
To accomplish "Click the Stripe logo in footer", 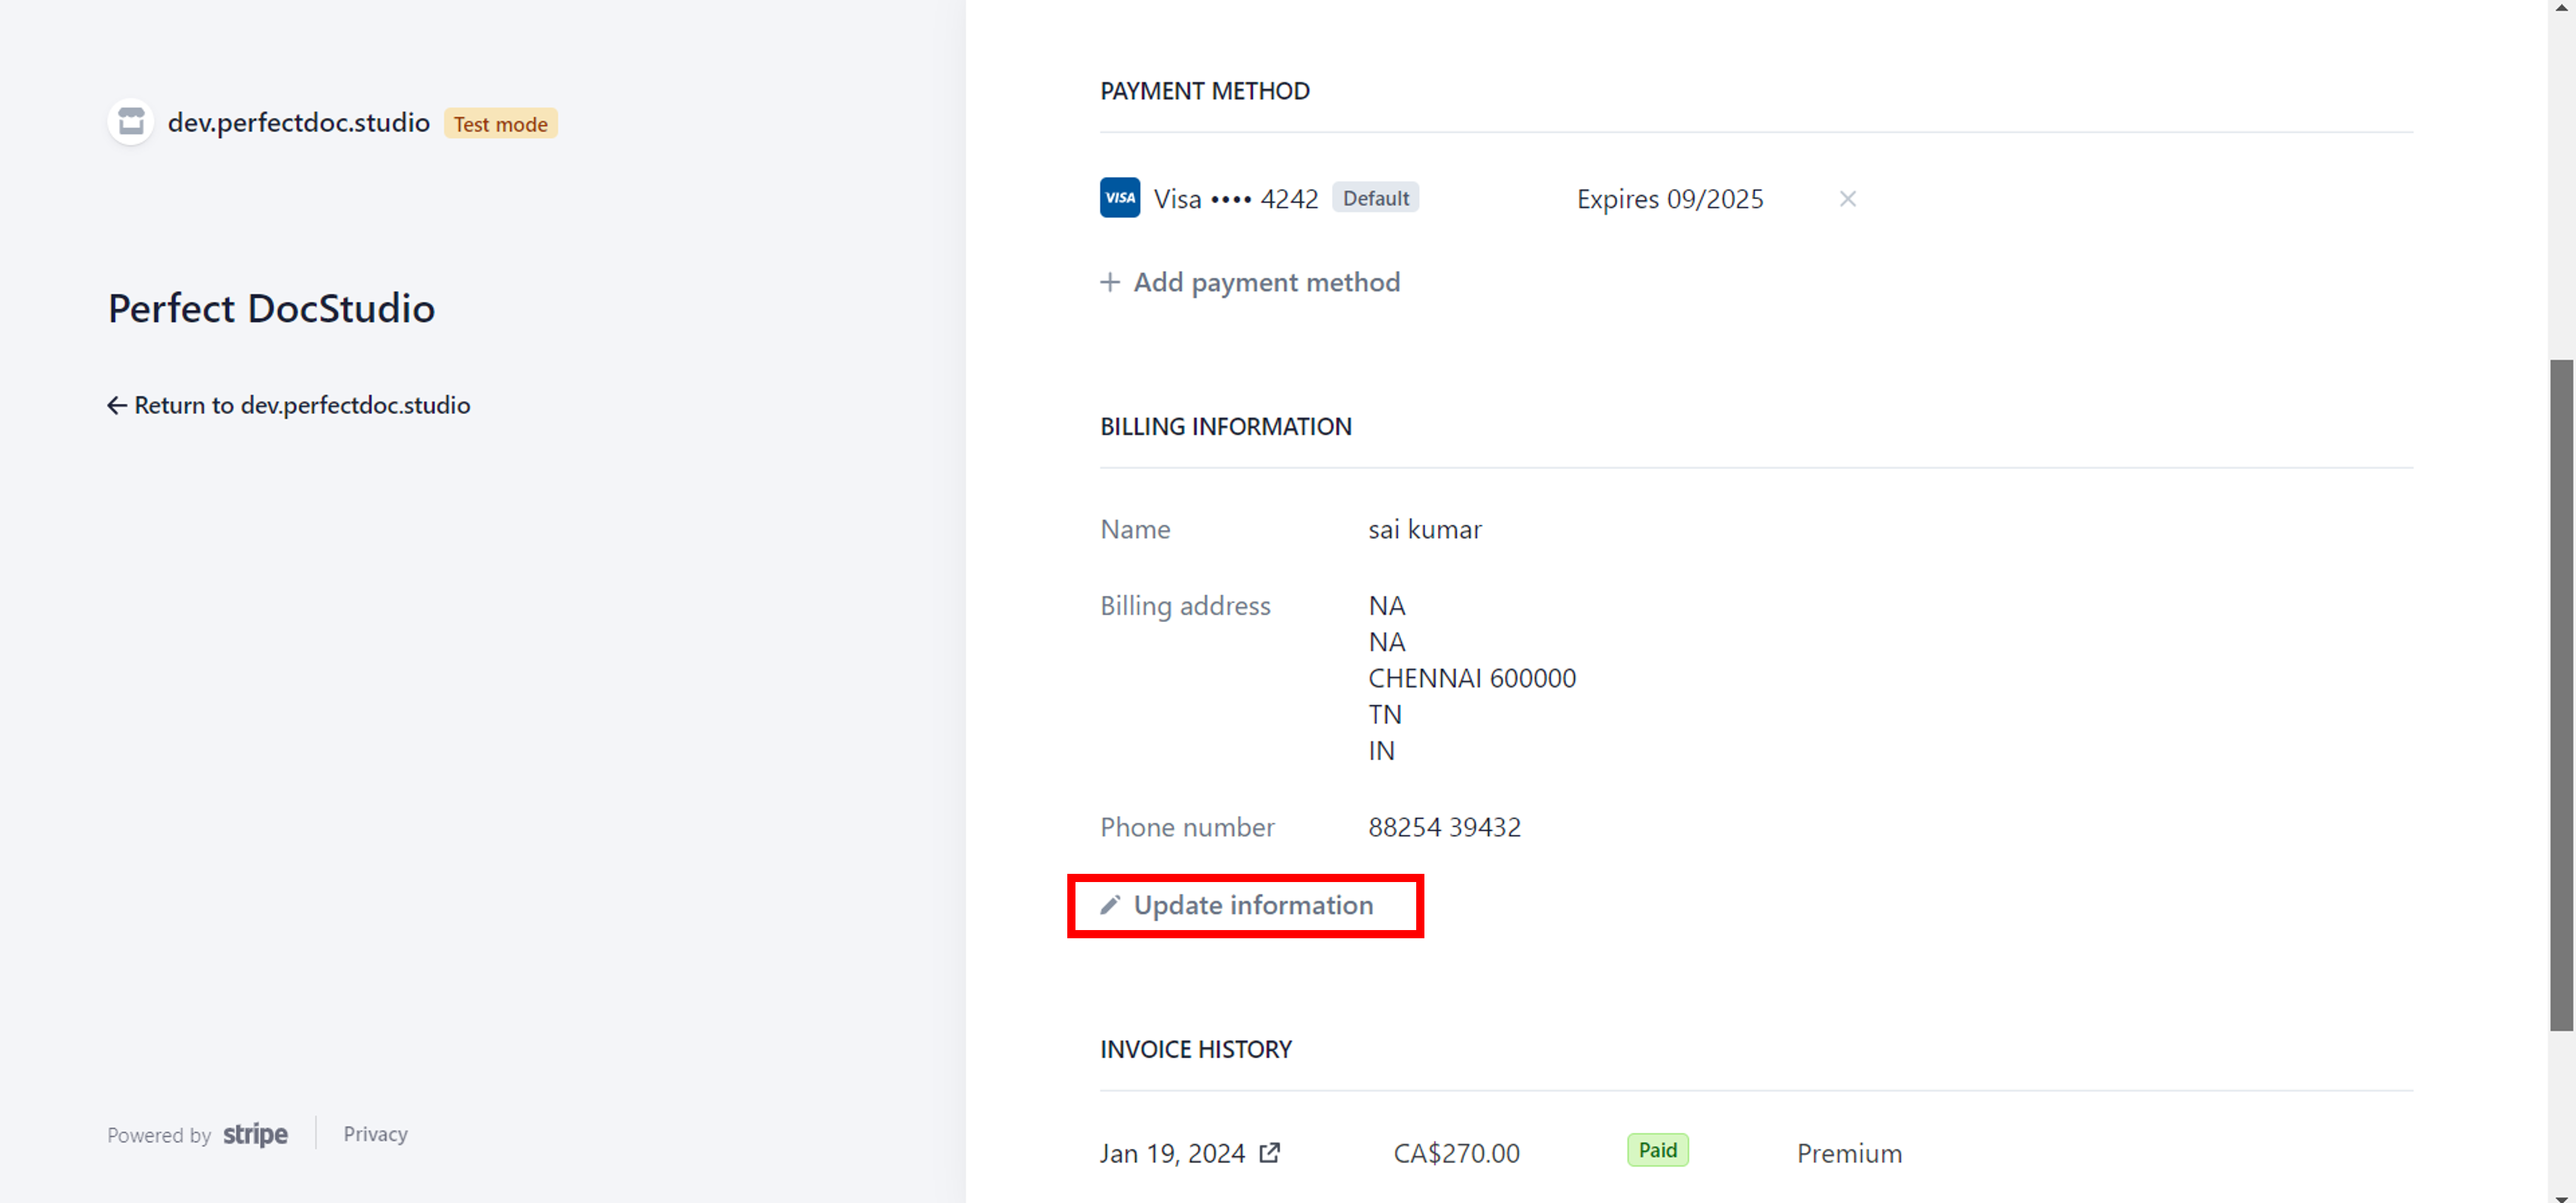I will tap(255, 1134).
